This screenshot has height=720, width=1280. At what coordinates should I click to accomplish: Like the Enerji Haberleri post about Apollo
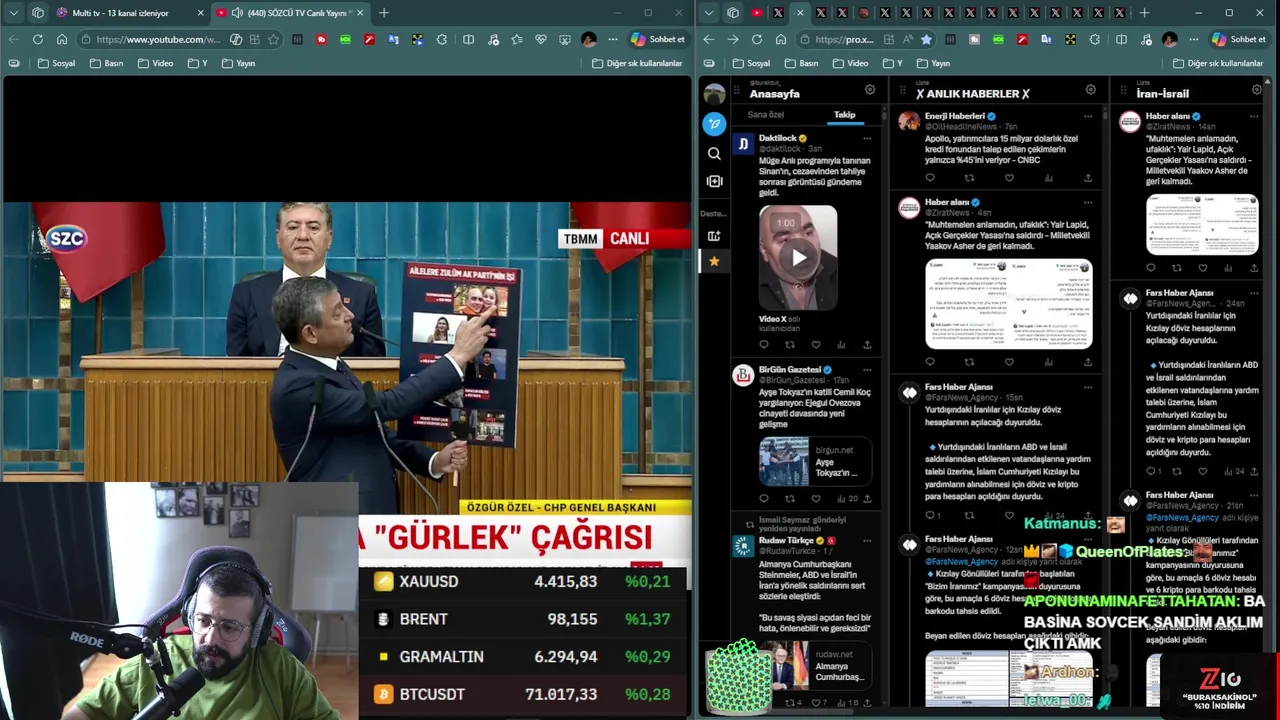(x=1009, y=178)
